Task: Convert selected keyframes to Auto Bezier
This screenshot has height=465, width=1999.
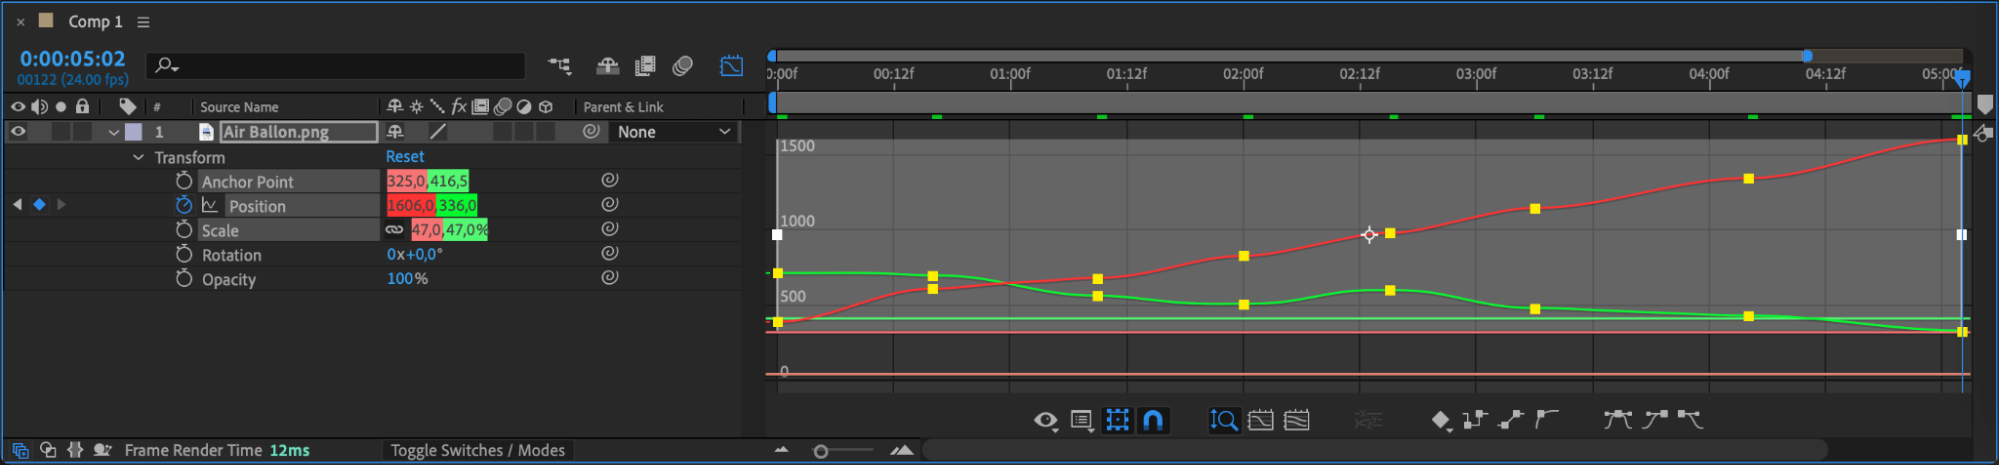Action: coord(1547,420)
